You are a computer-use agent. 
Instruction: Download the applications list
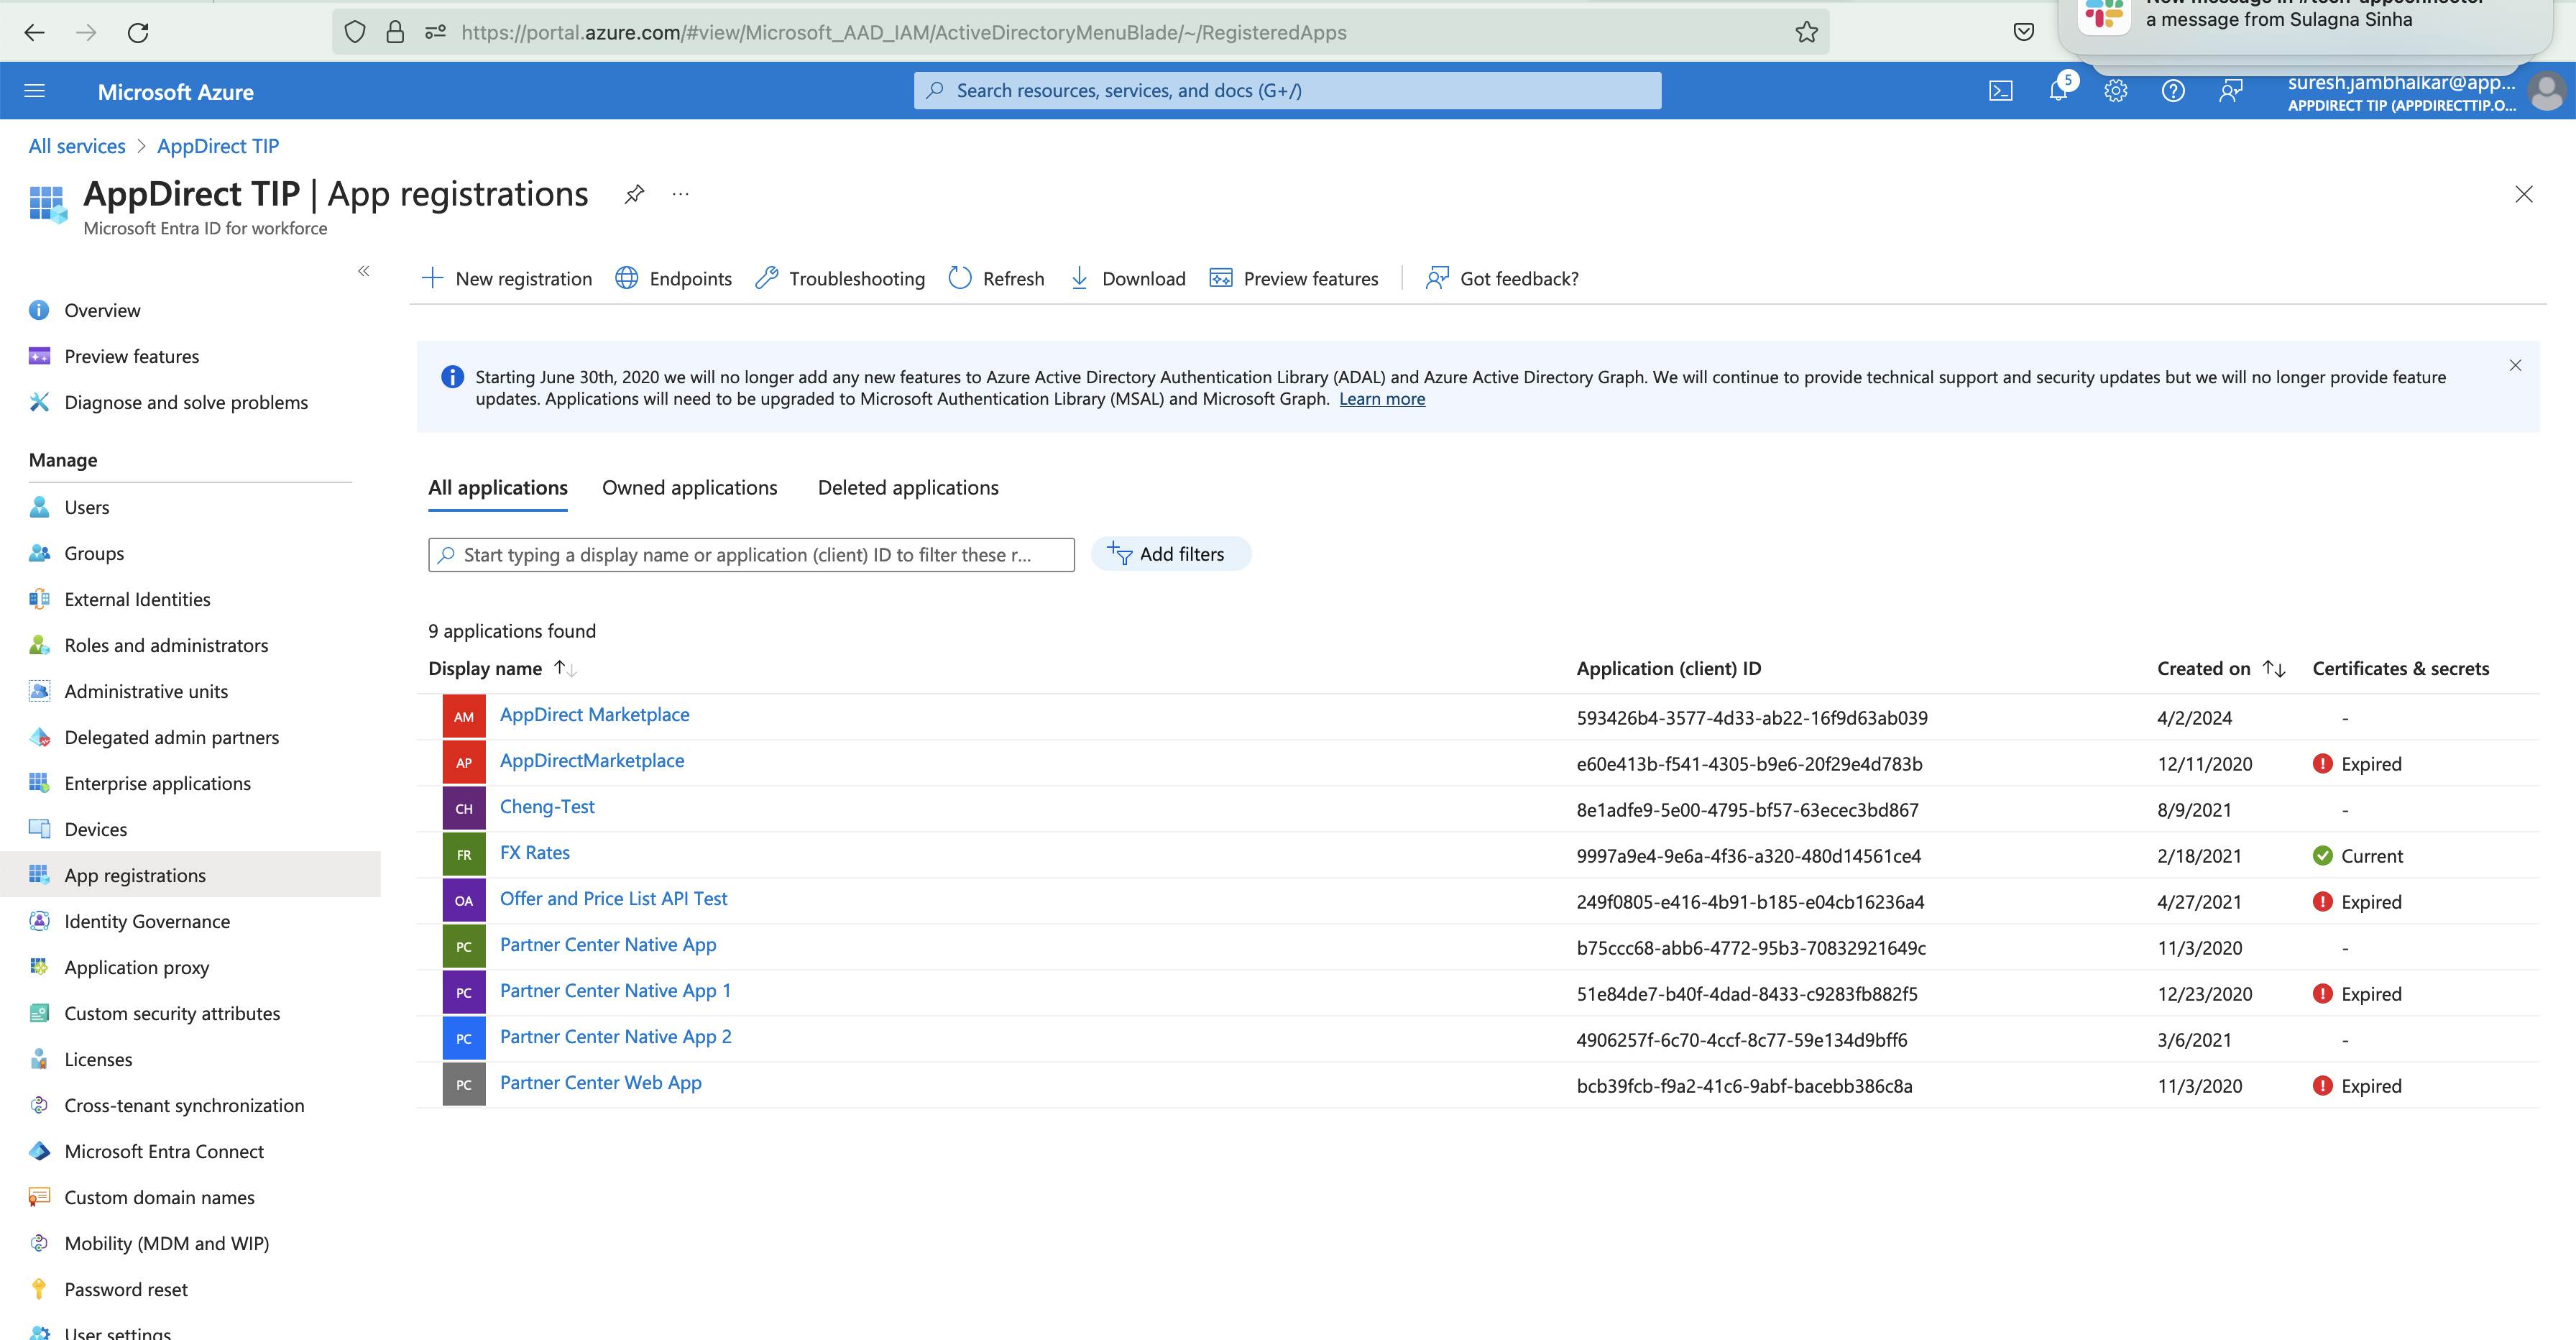(x=1128, y=278)
